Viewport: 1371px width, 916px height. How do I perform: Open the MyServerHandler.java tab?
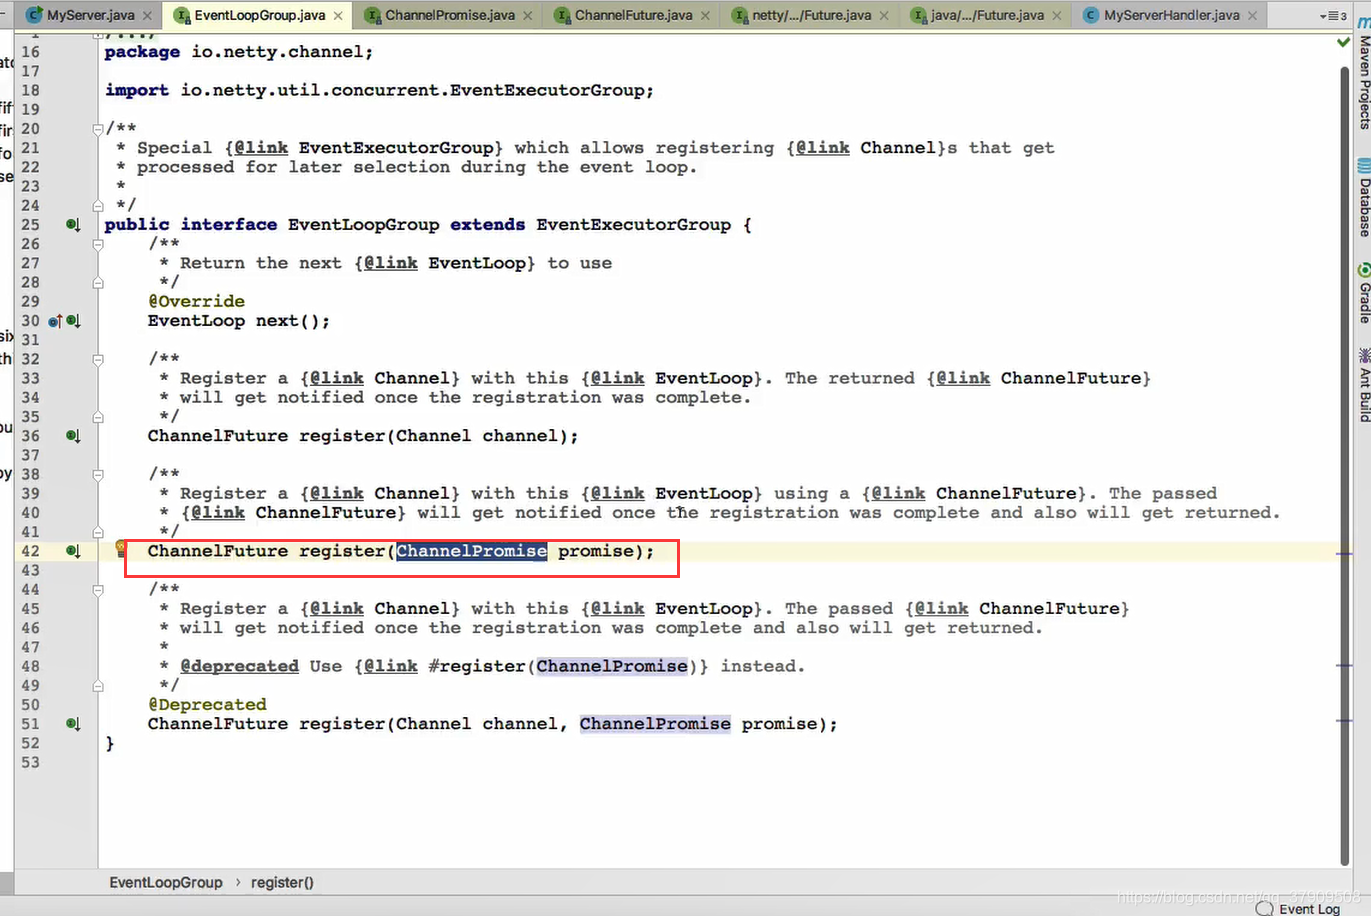[x=1171, y=15]
